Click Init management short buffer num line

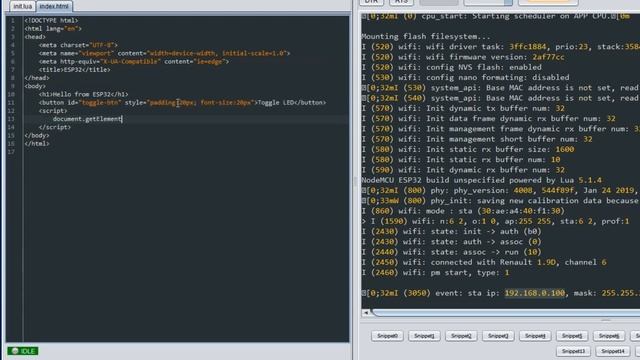click(x=477, y=139)
